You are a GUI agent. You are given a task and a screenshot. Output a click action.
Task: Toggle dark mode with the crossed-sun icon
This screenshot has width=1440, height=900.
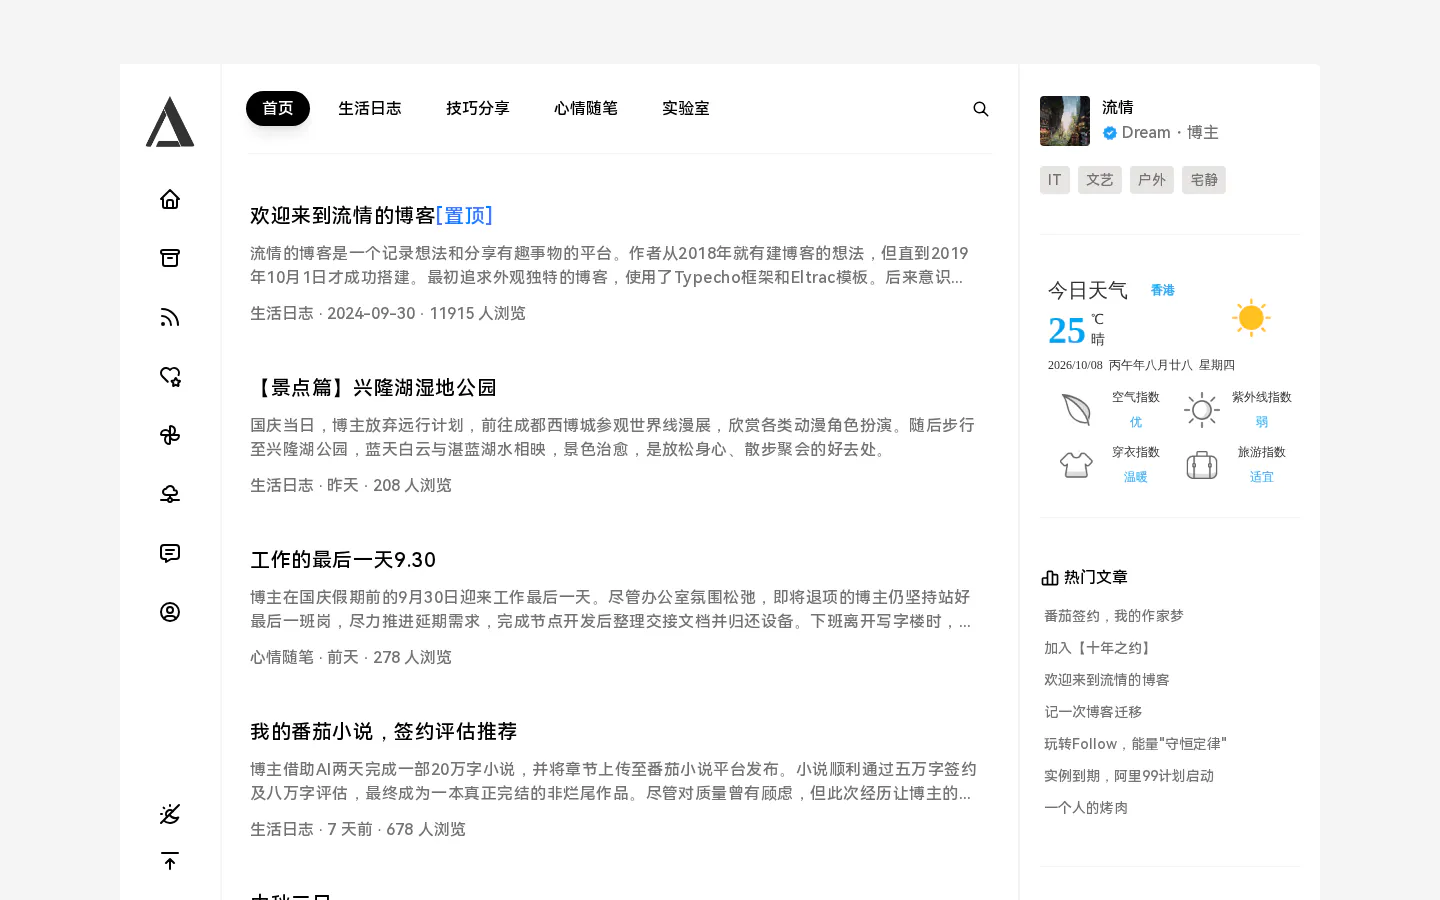(170, 814)
